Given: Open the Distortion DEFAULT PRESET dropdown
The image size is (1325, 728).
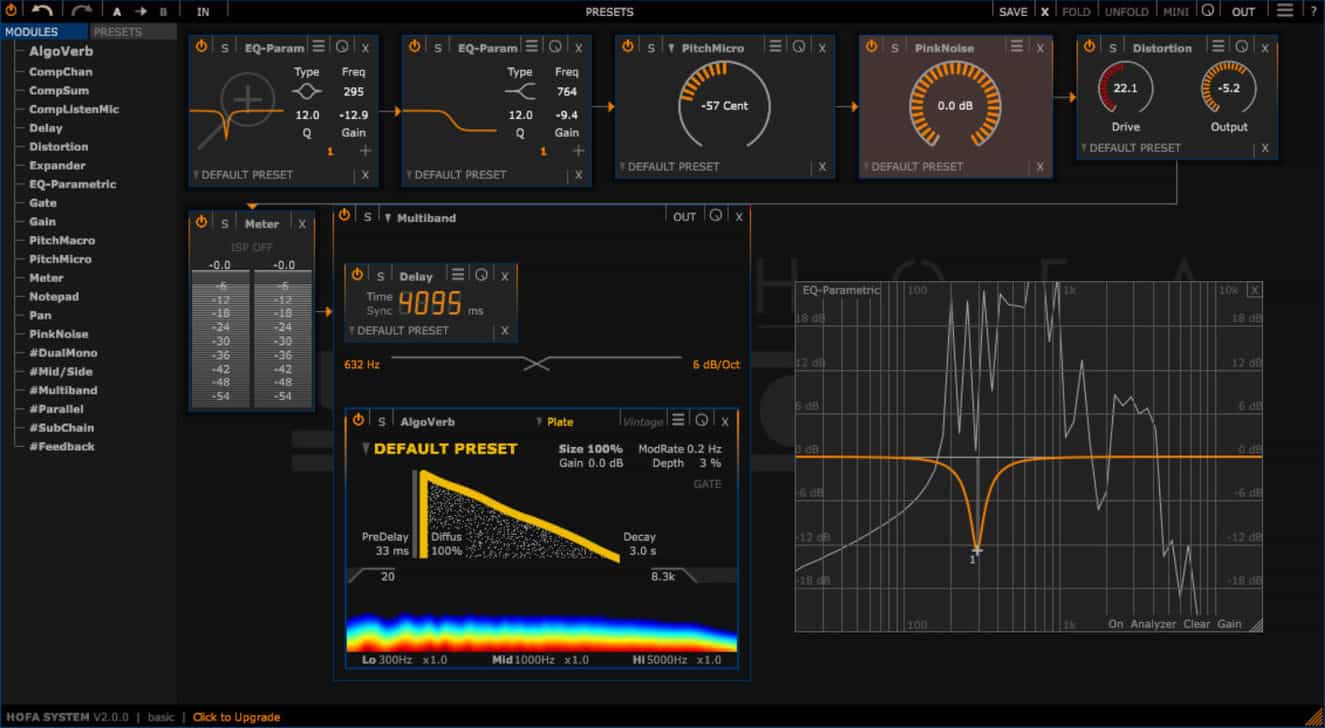Looking at the screenshot, I should (x=1130, y=148).
